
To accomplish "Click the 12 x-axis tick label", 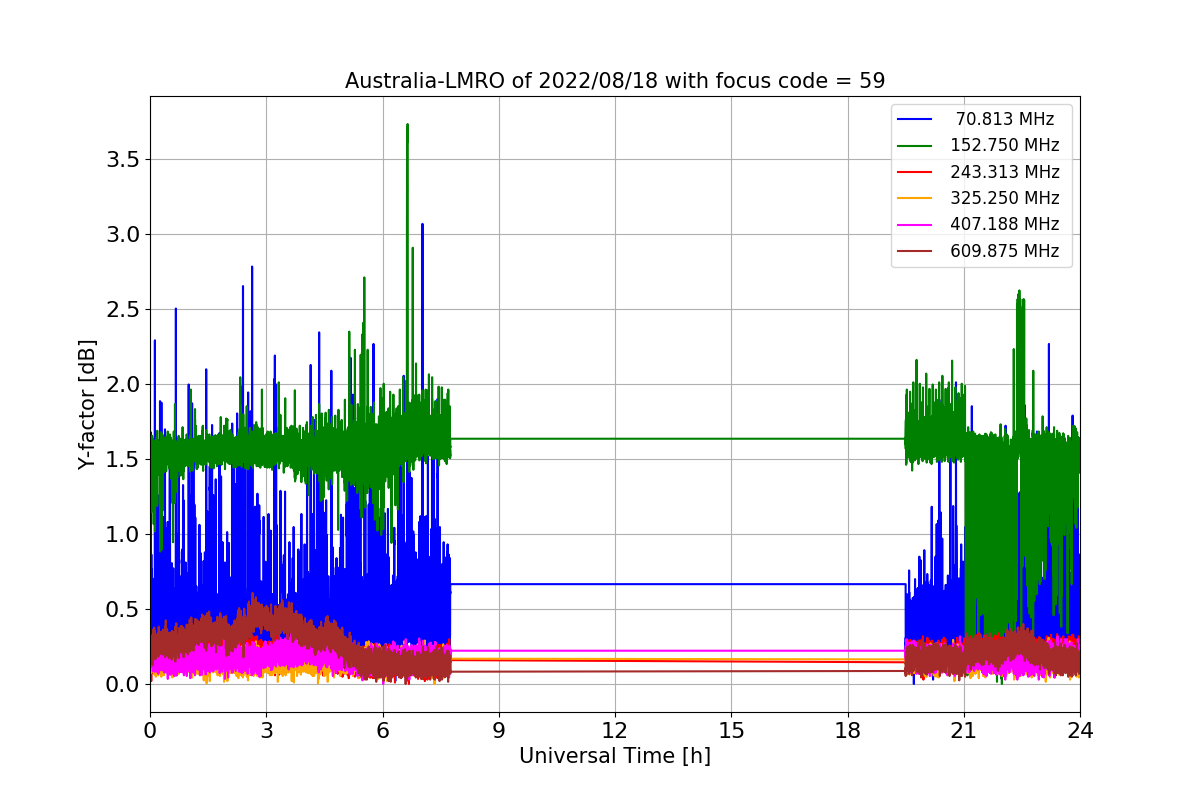I will [615, 731].
